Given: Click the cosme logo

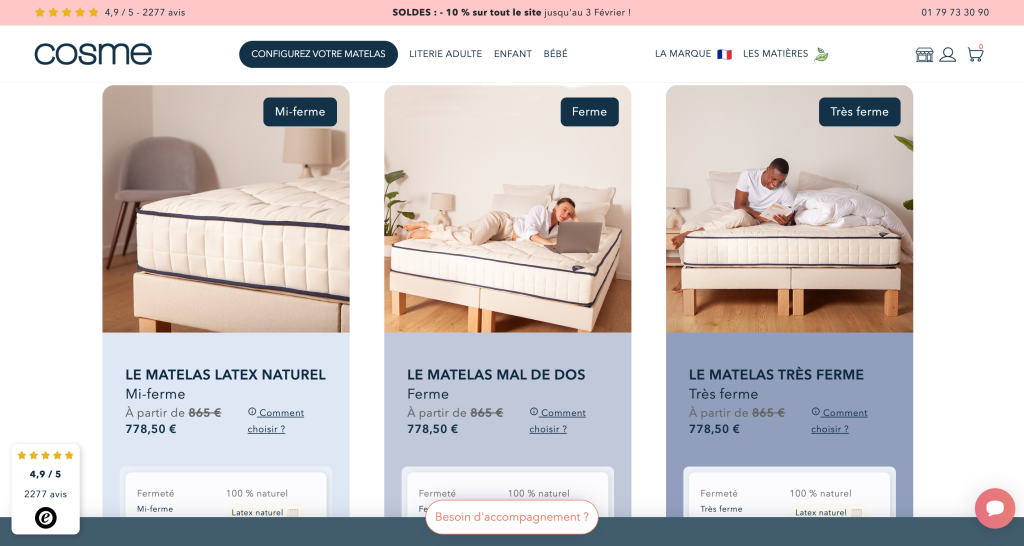Looking at the screenshot, I should [93, 54].
